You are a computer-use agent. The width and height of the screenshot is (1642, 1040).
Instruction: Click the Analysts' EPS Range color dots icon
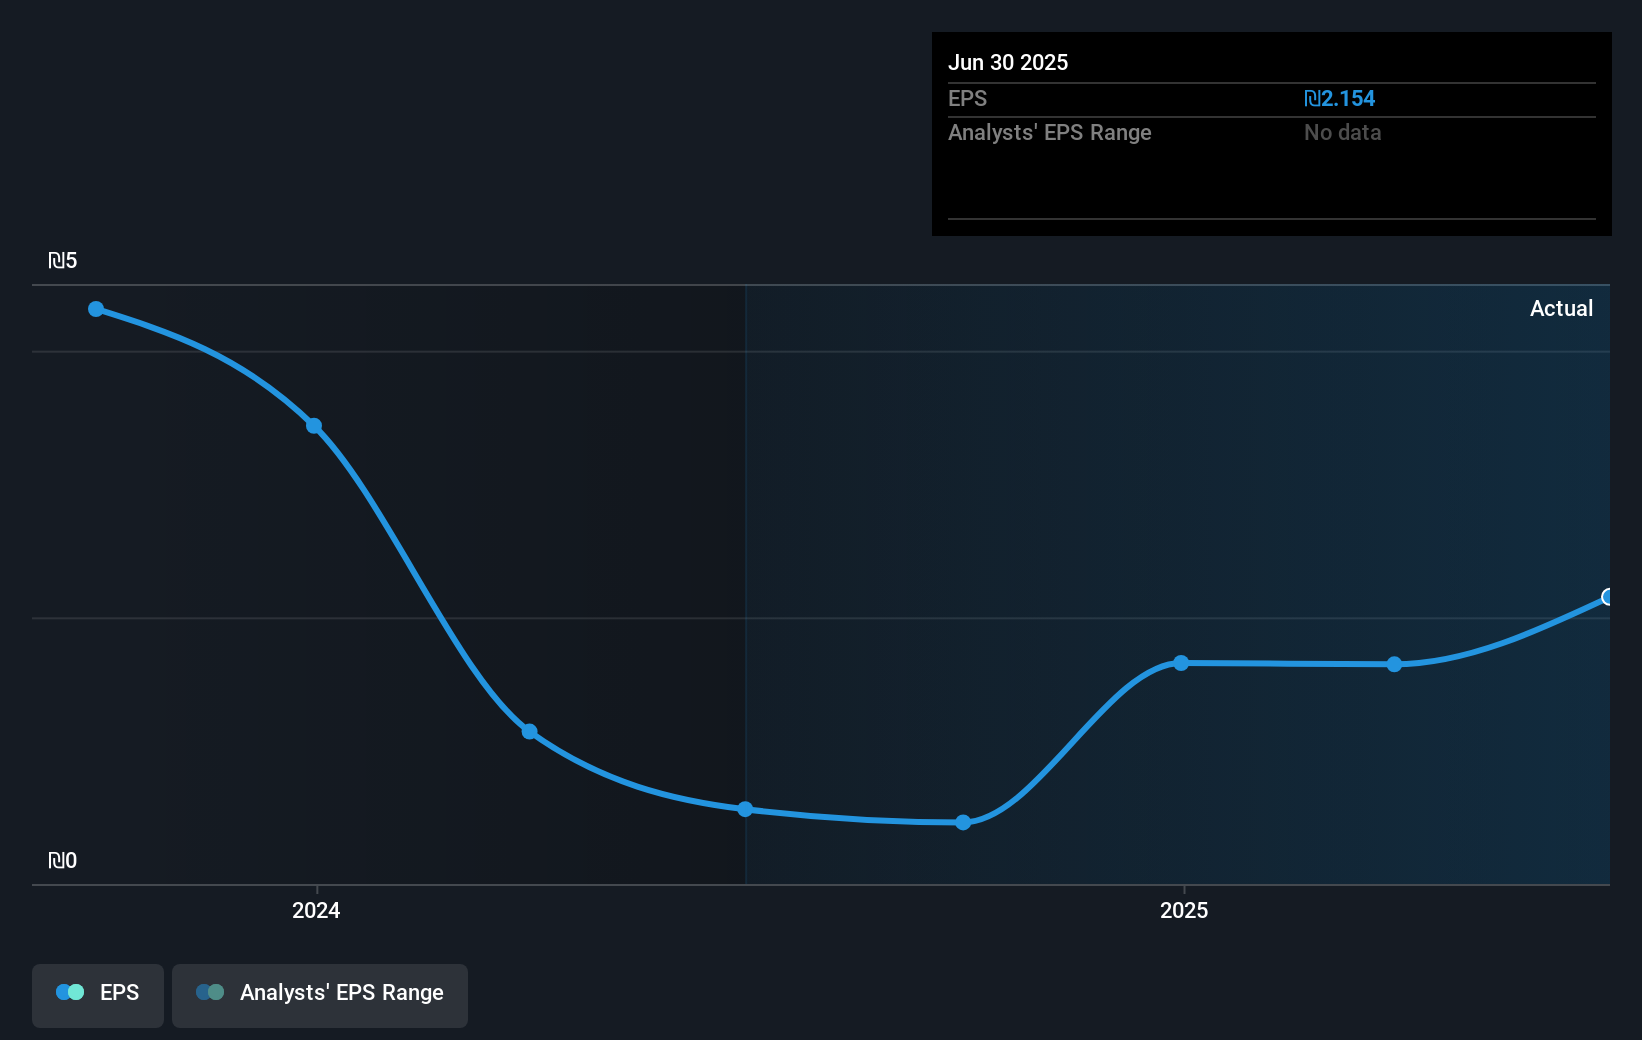click(x=210, y=992)
